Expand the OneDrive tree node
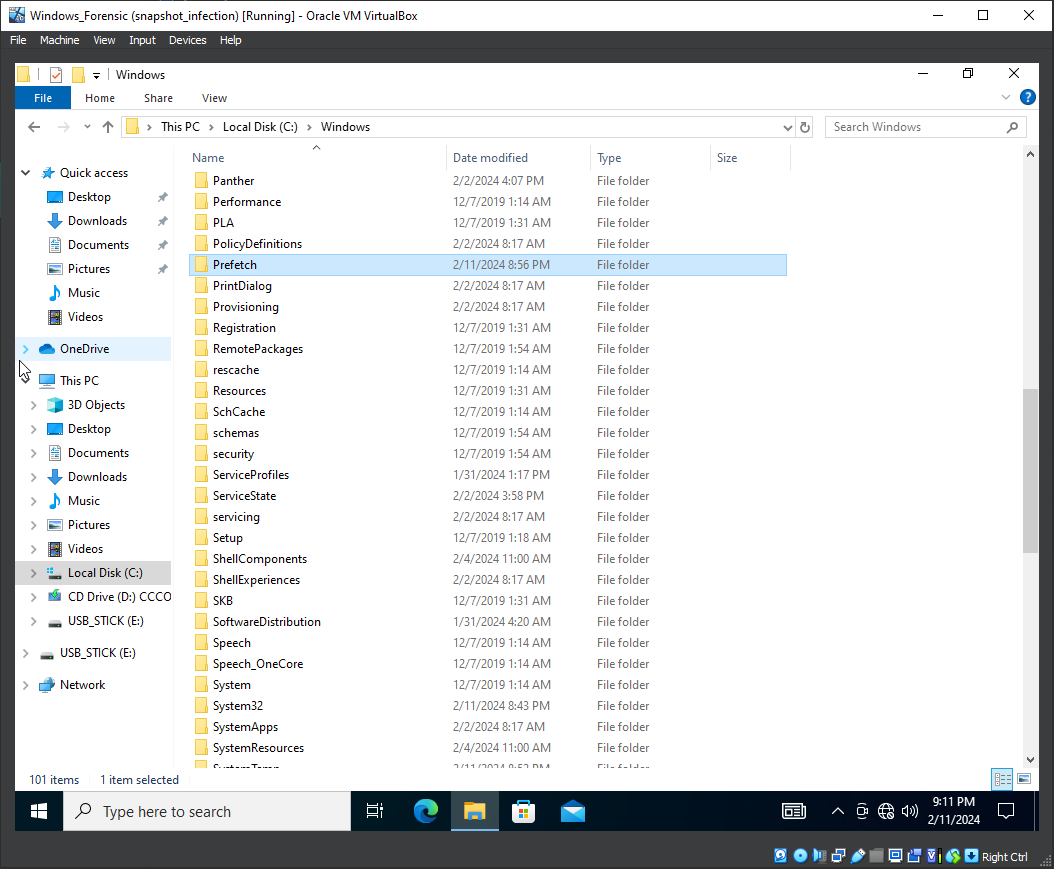This screenshot has width=1054, height=869. (25, 349)
